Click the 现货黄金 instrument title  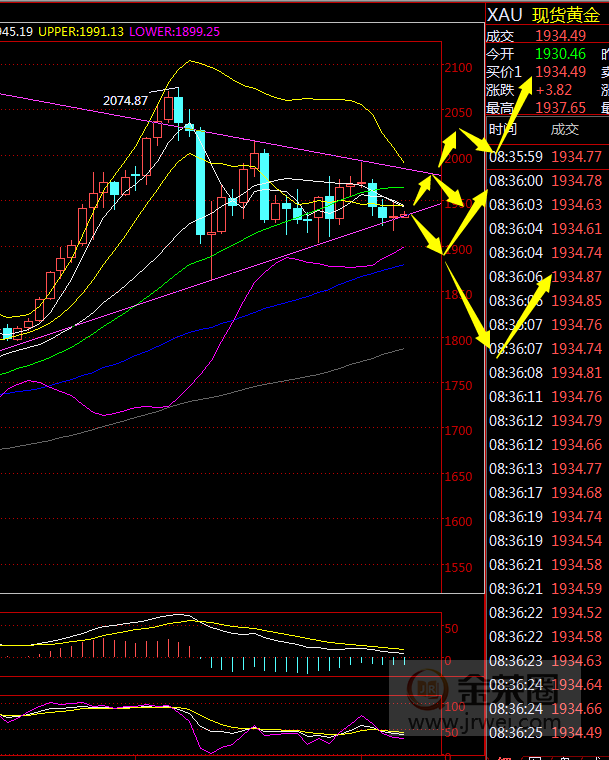569,15
